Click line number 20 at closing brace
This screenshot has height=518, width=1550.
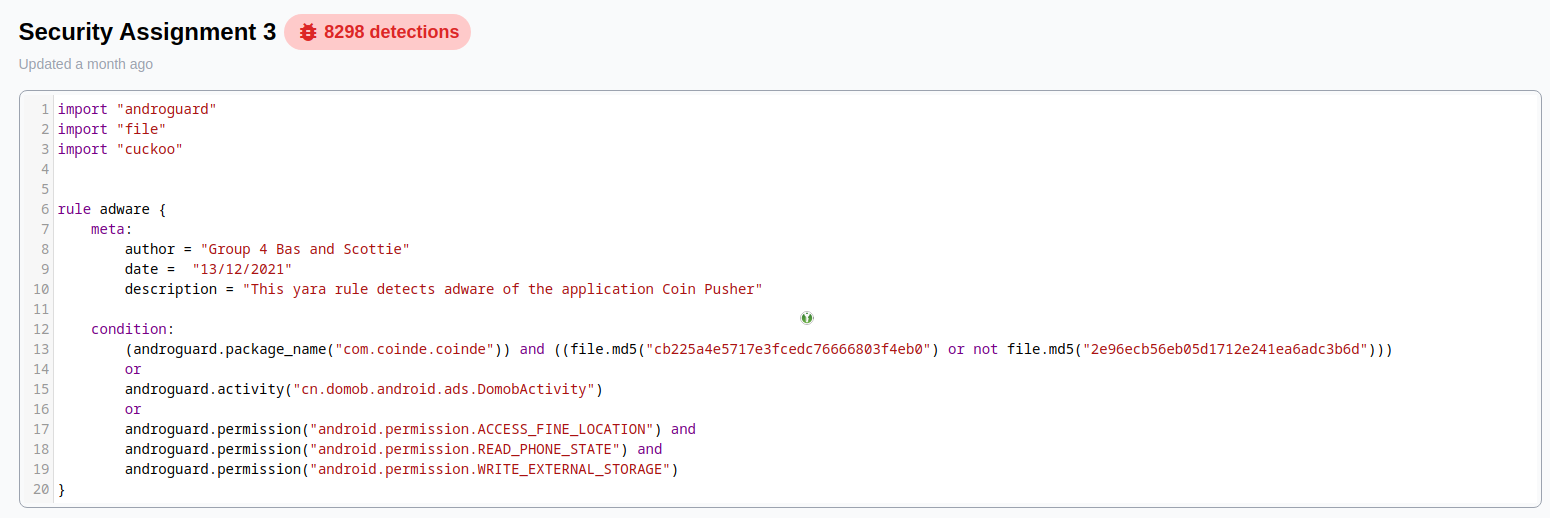tap(41, 489)
